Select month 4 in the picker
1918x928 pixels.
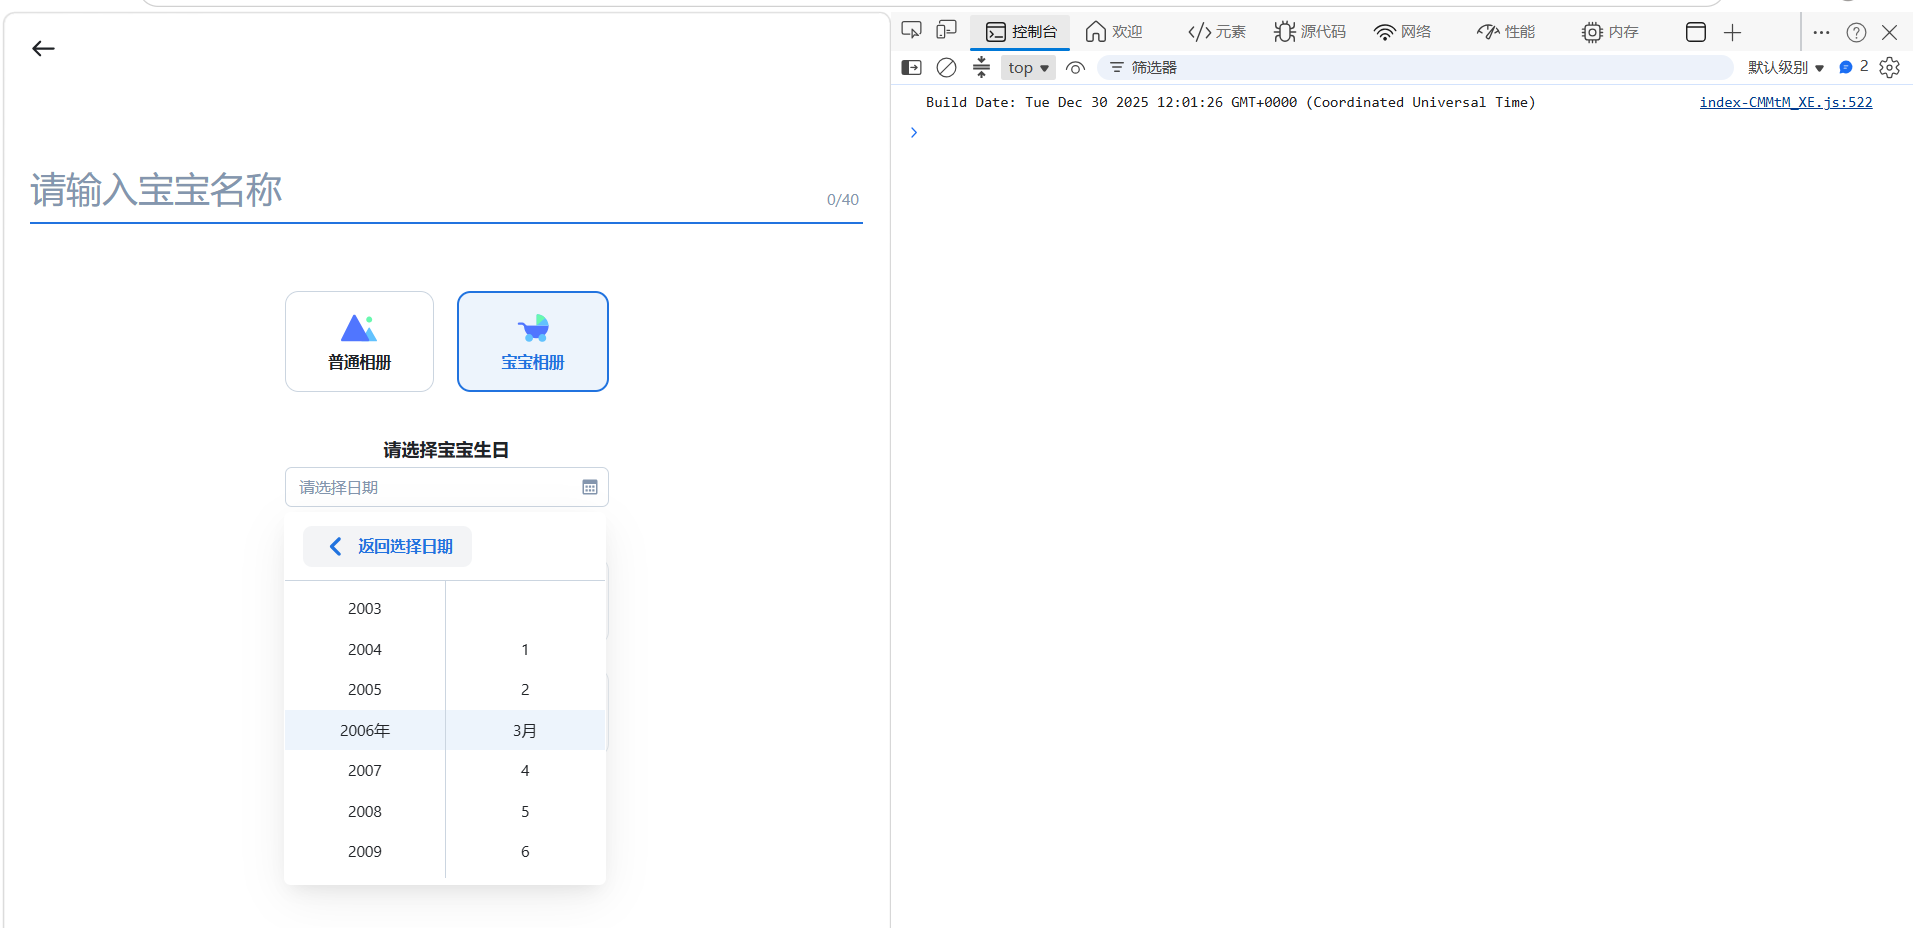click(525, 771)
